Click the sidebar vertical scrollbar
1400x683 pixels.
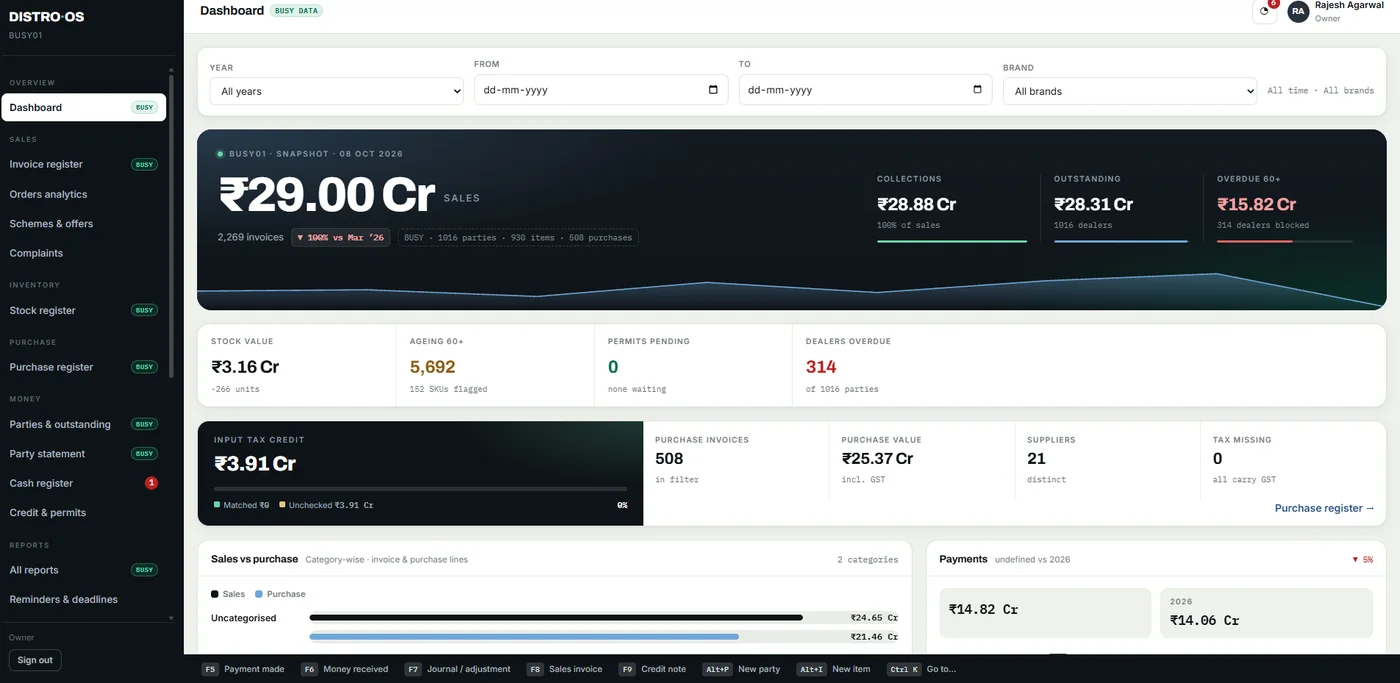pos(171,227)
